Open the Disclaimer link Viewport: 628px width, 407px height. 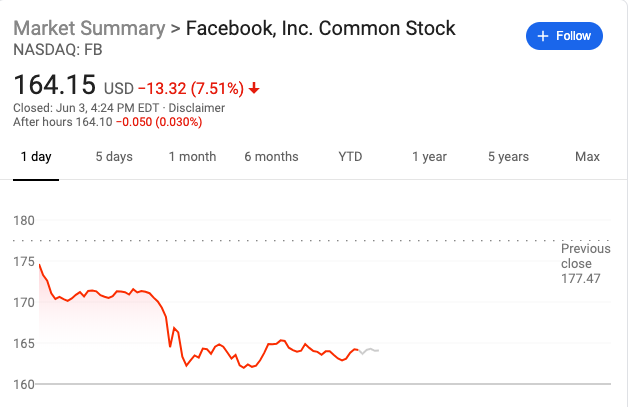(196, 108)
